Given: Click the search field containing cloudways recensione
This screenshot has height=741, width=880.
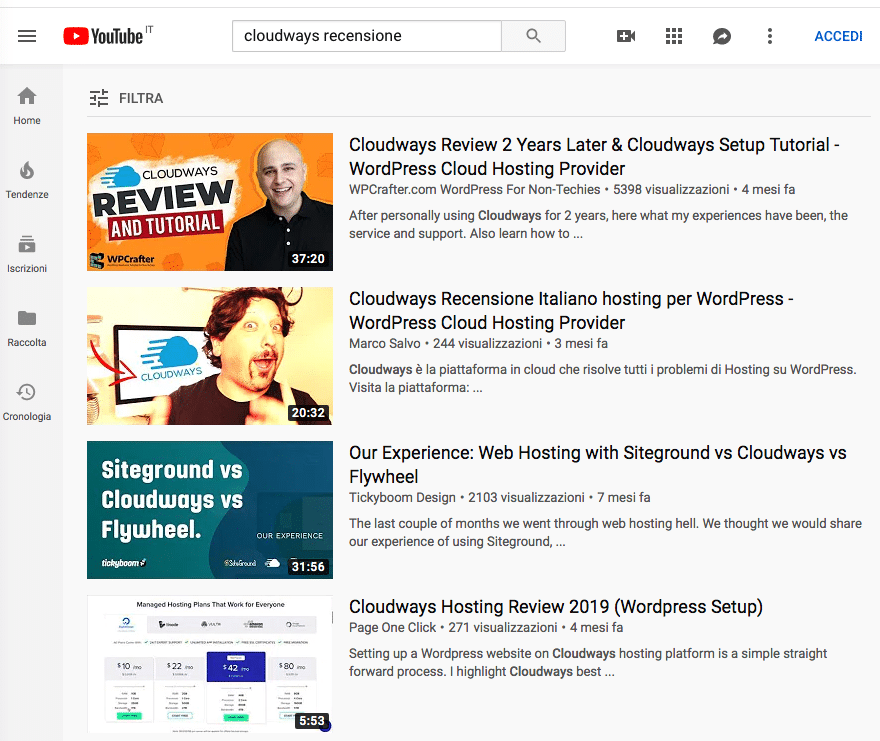Looking at the screenshot, I should [366, 36].
